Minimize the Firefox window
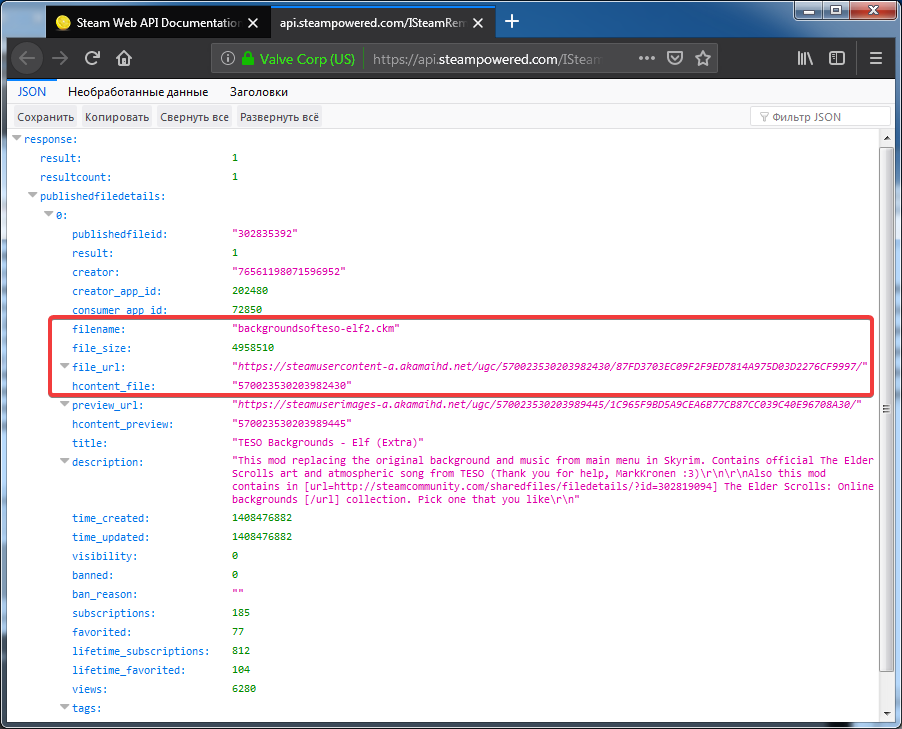Screen dimensions: 902x729 pos(809,10)
